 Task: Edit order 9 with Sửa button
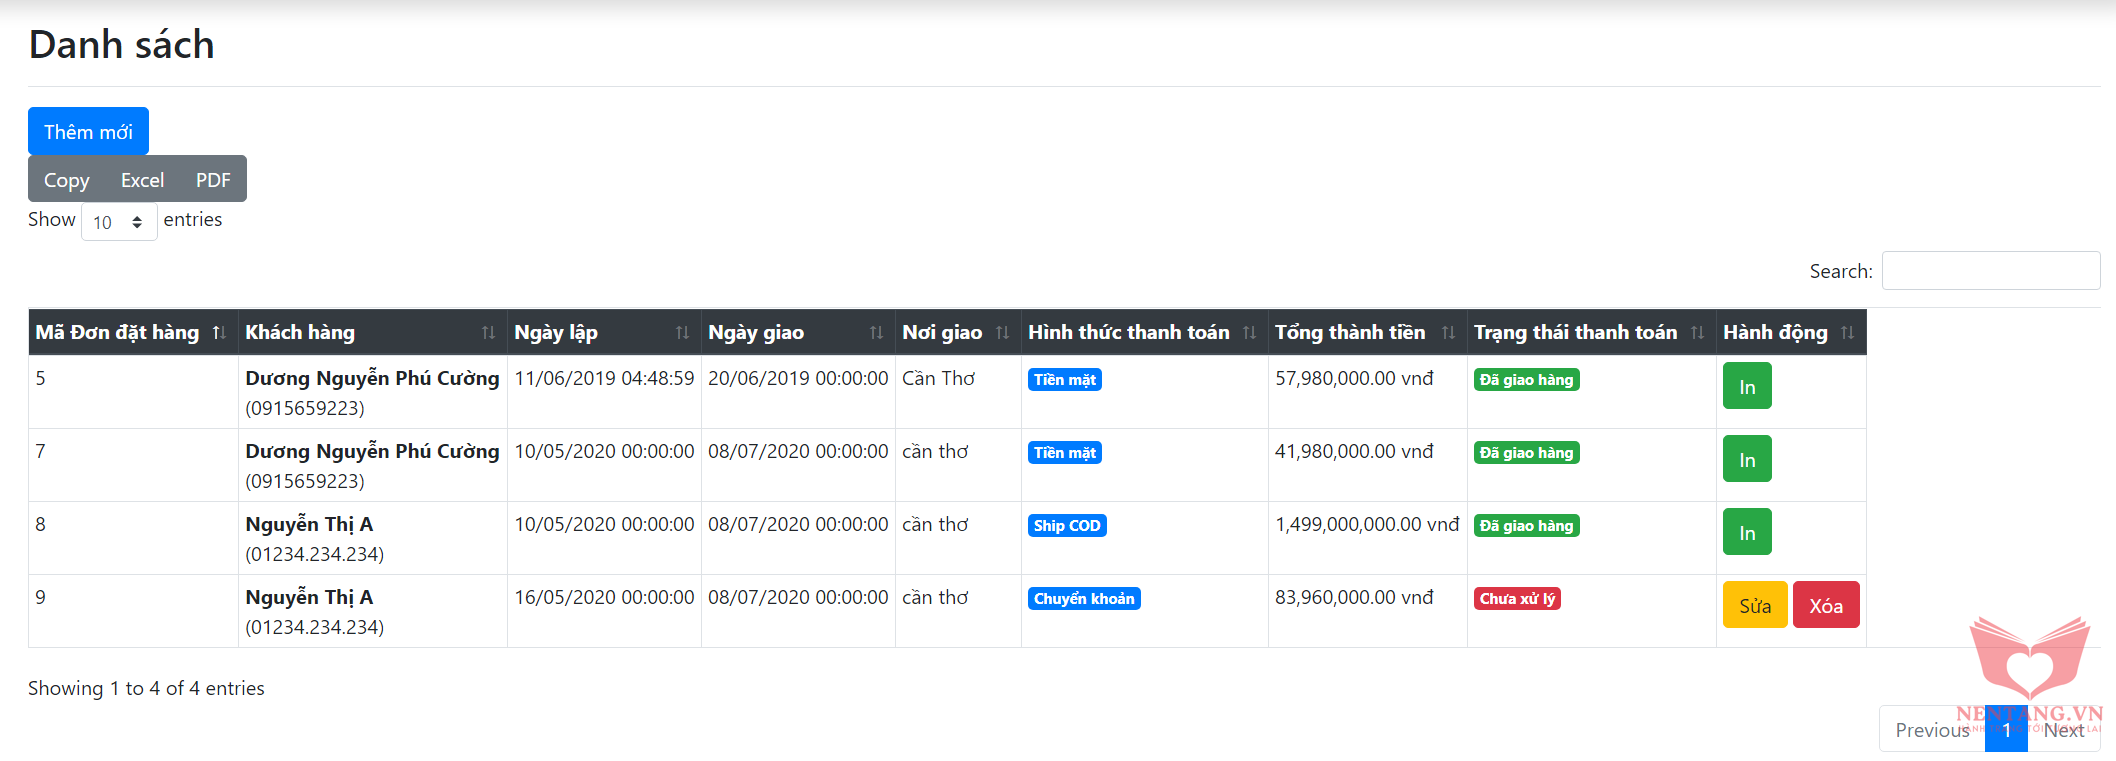click(1754, 606)
